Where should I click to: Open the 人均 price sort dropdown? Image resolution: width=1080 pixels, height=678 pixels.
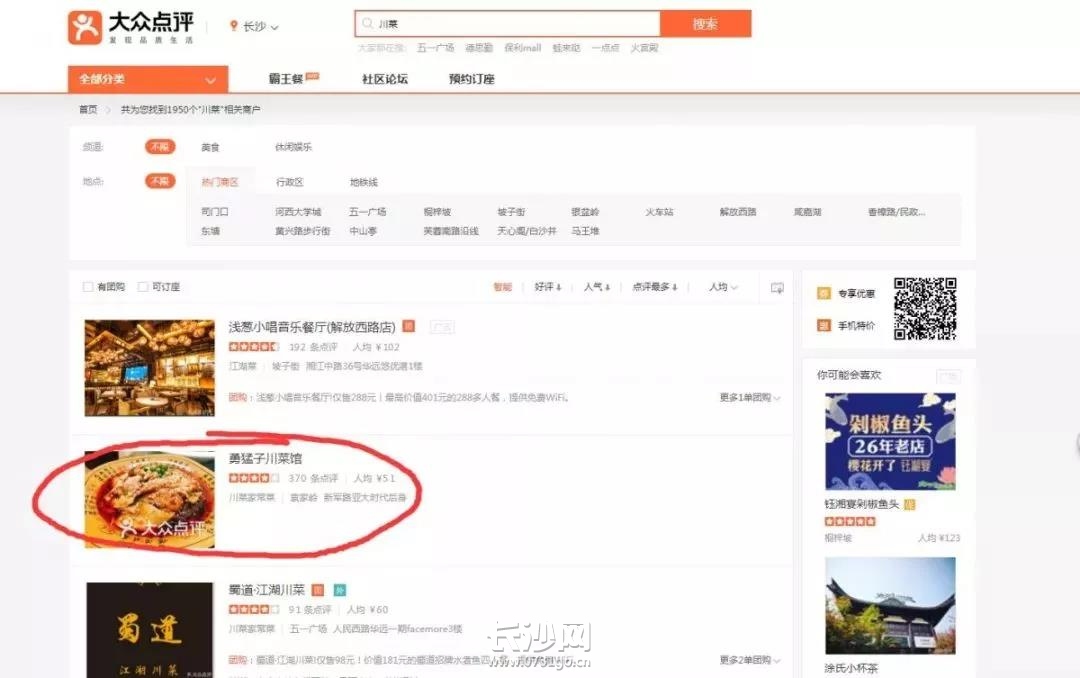(723, 287)
